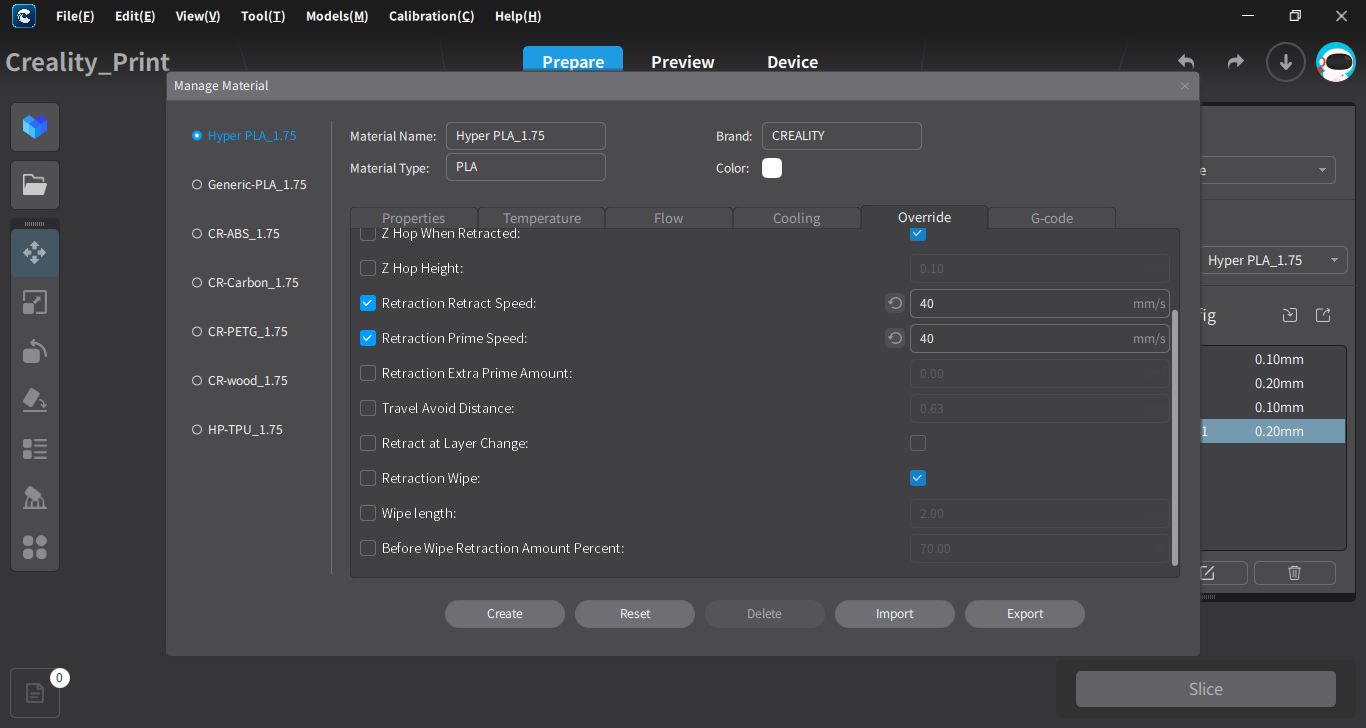Delete profile using the trash icon
This screenshot has height=728, width=1366.
1294,573
